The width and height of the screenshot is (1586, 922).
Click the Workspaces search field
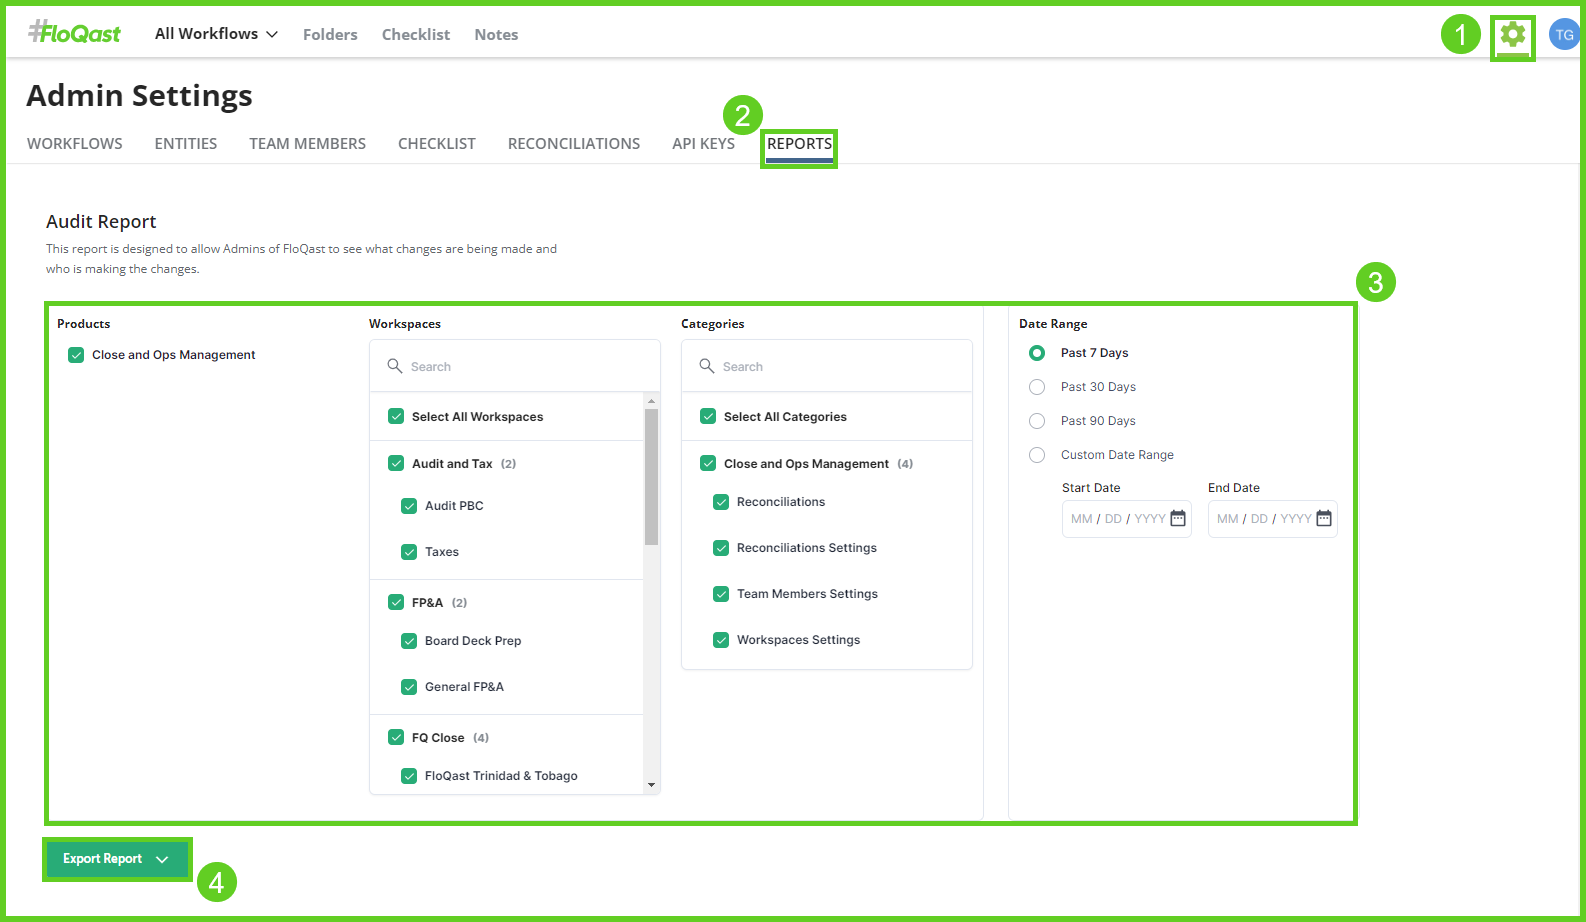515,366
